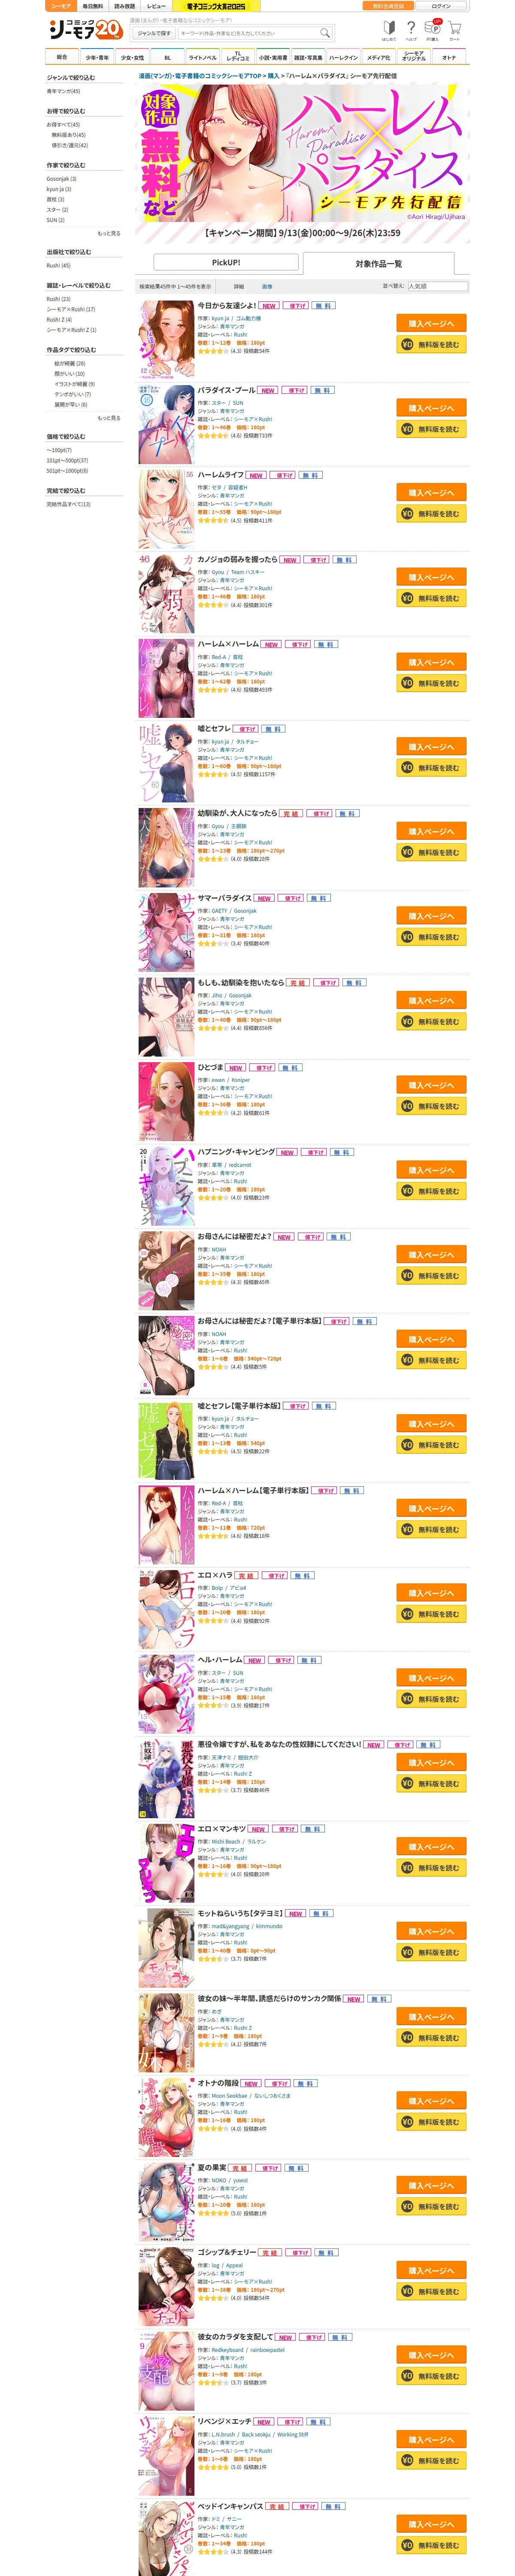Open the 人気順 sort order dropdown
Image resolution: width=515 pixels, height=2576 pixels.
click(437, 286)
